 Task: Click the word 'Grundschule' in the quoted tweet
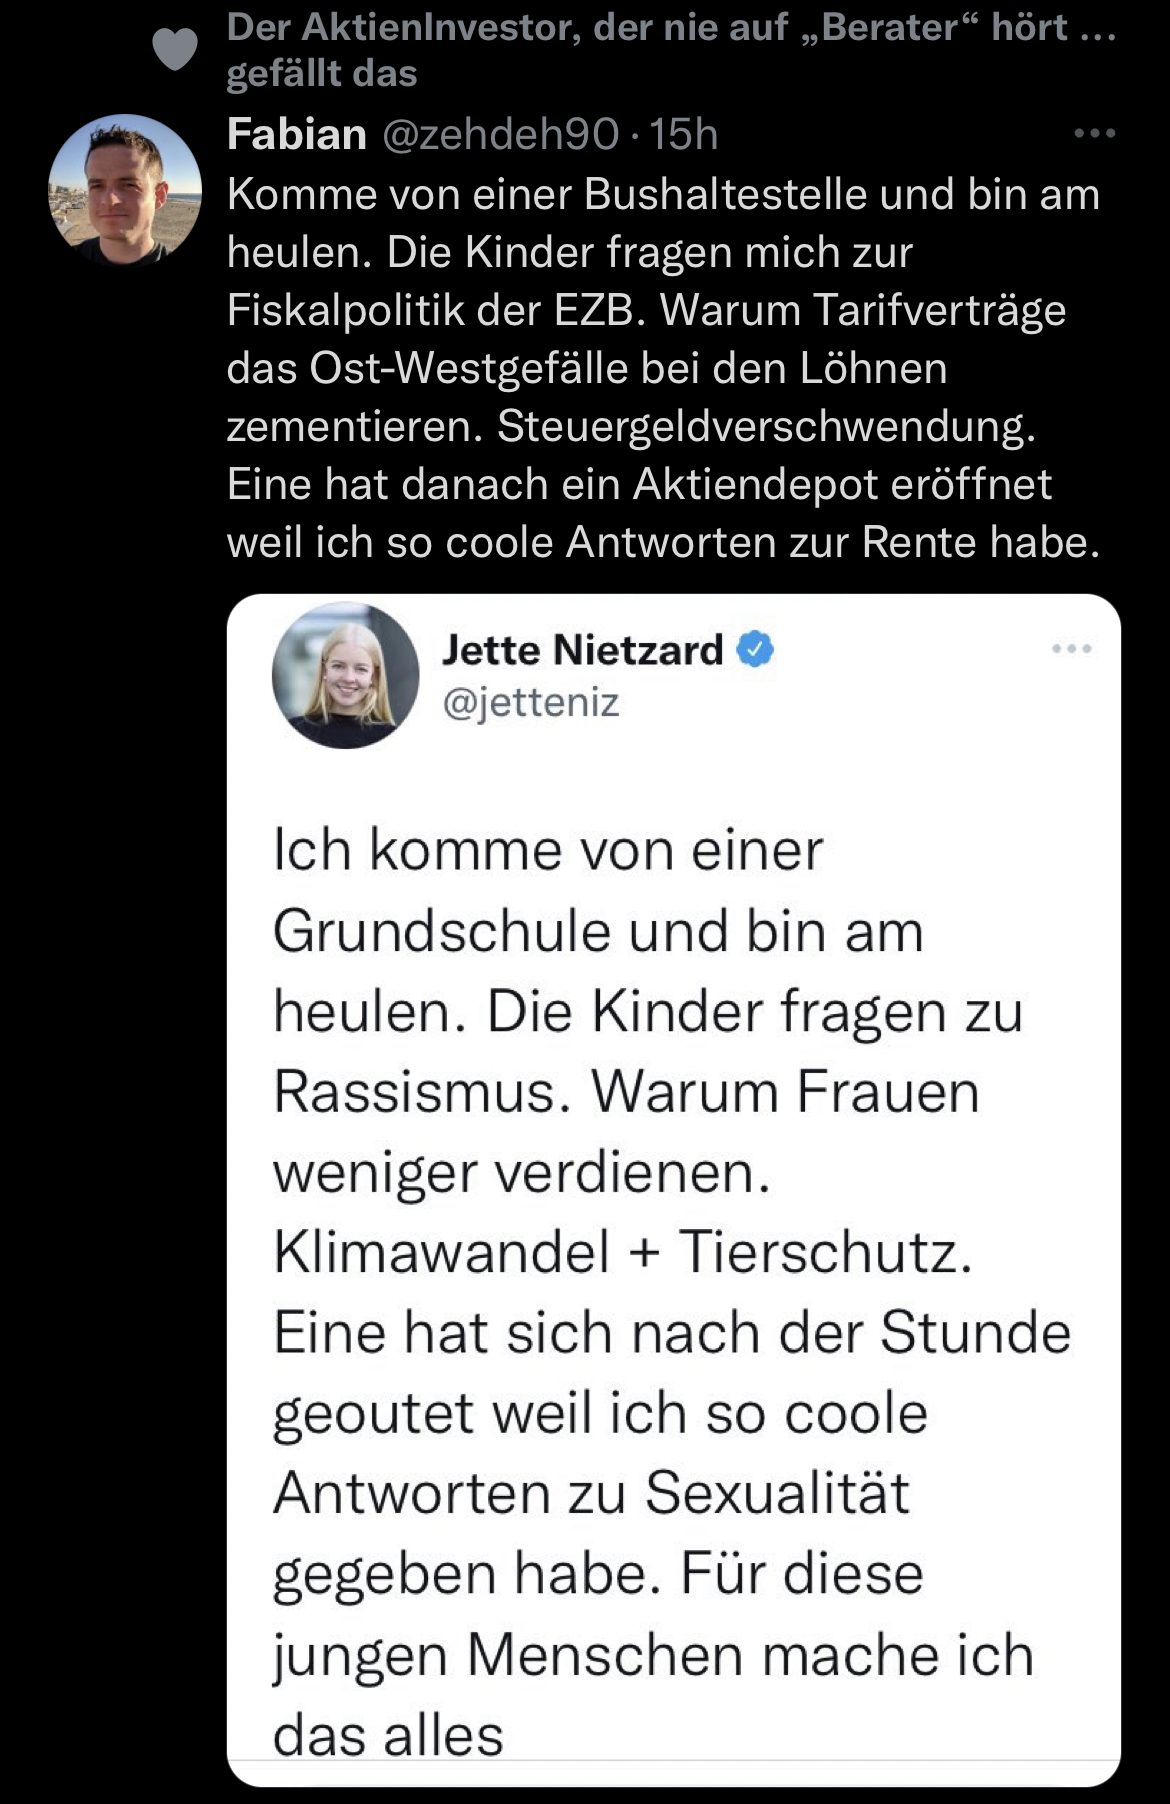[x=441, y=931]
